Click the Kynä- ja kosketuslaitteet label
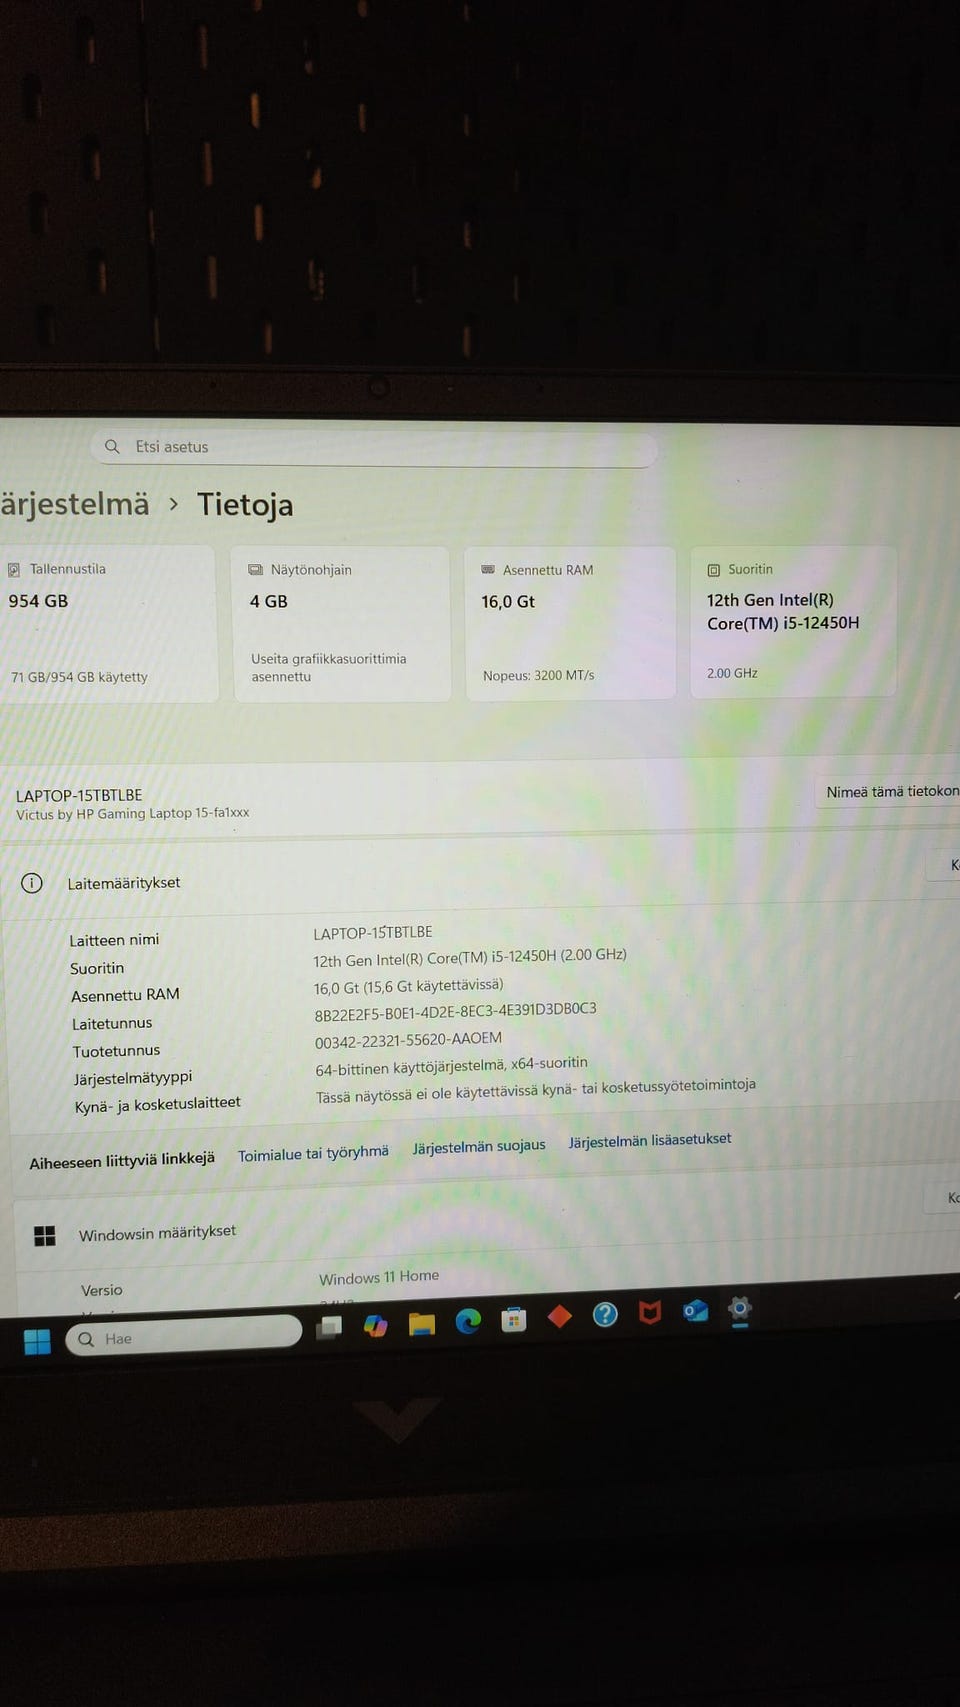The height and width of the screenshot is (1707, 960). click(157, 1104)
